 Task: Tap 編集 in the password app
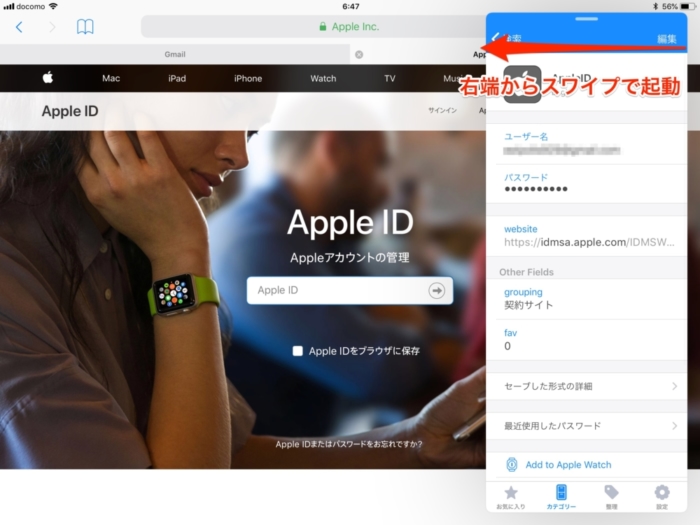tap(667, 39)
